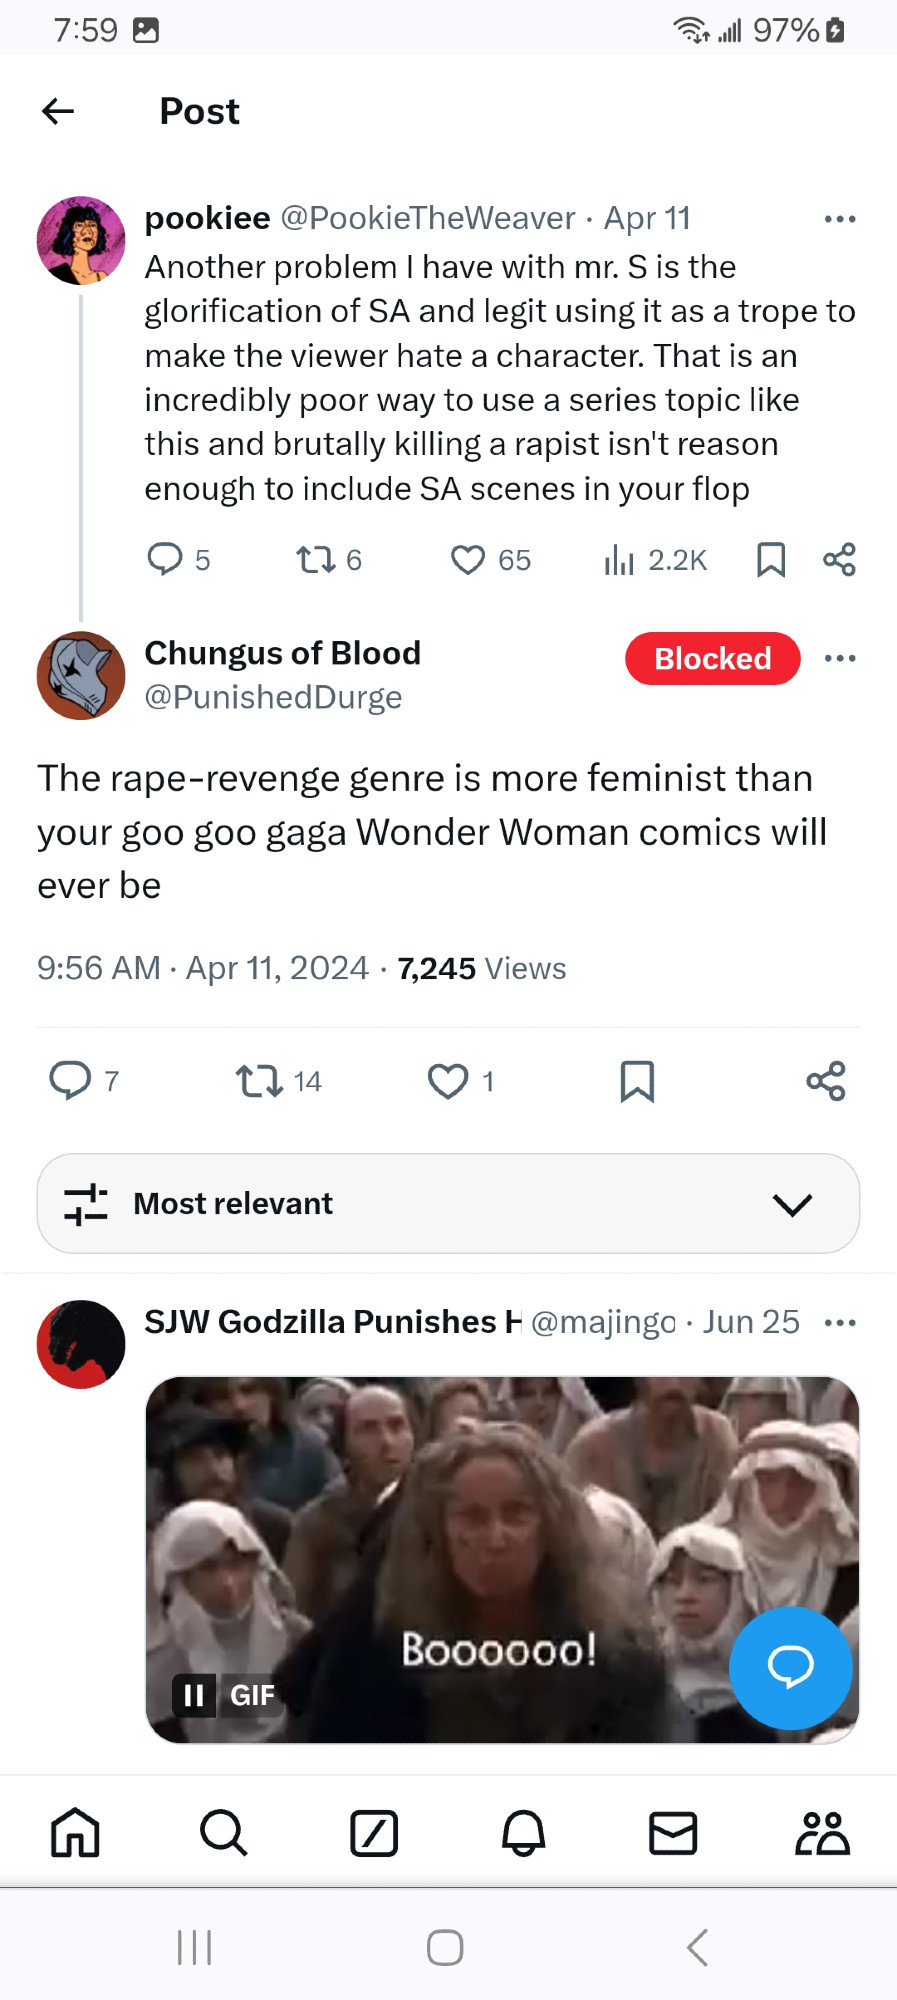The height and width of the screenshot is (2000, 897).
Task: Open the Search tab
Action: coord(223,1833)
